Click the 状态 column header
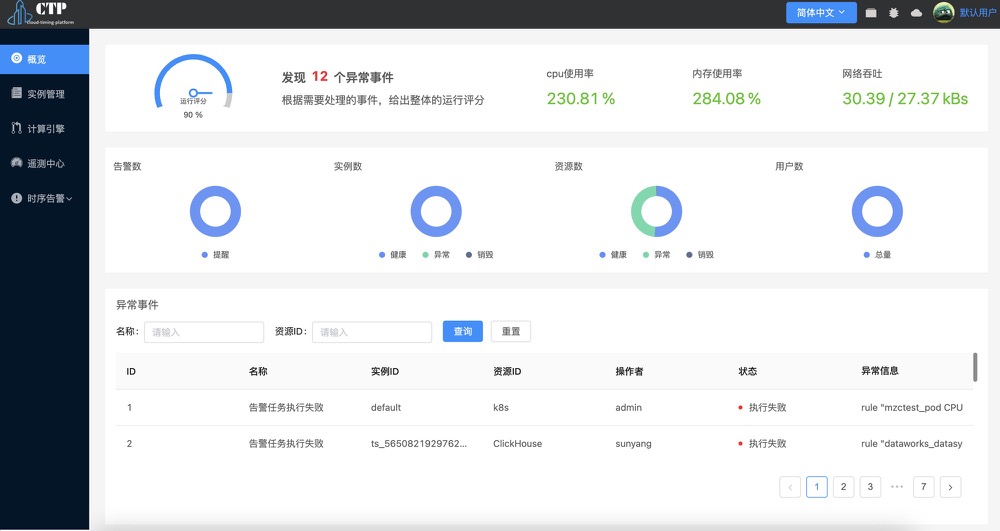1000x531 pixels. 747,371
